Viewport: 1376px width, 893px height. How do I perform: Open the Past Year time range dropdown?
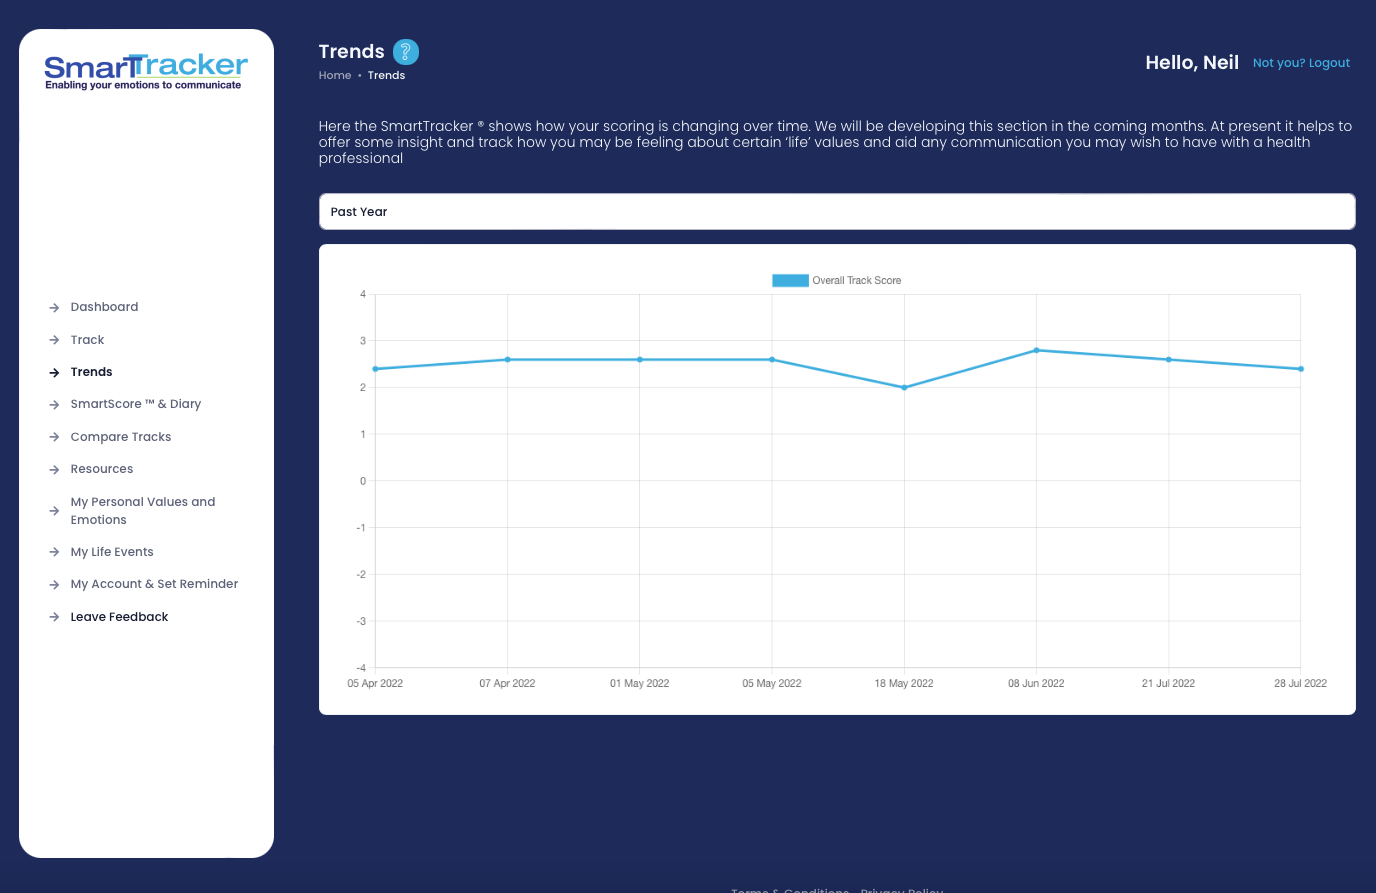(x=836, y=211)
